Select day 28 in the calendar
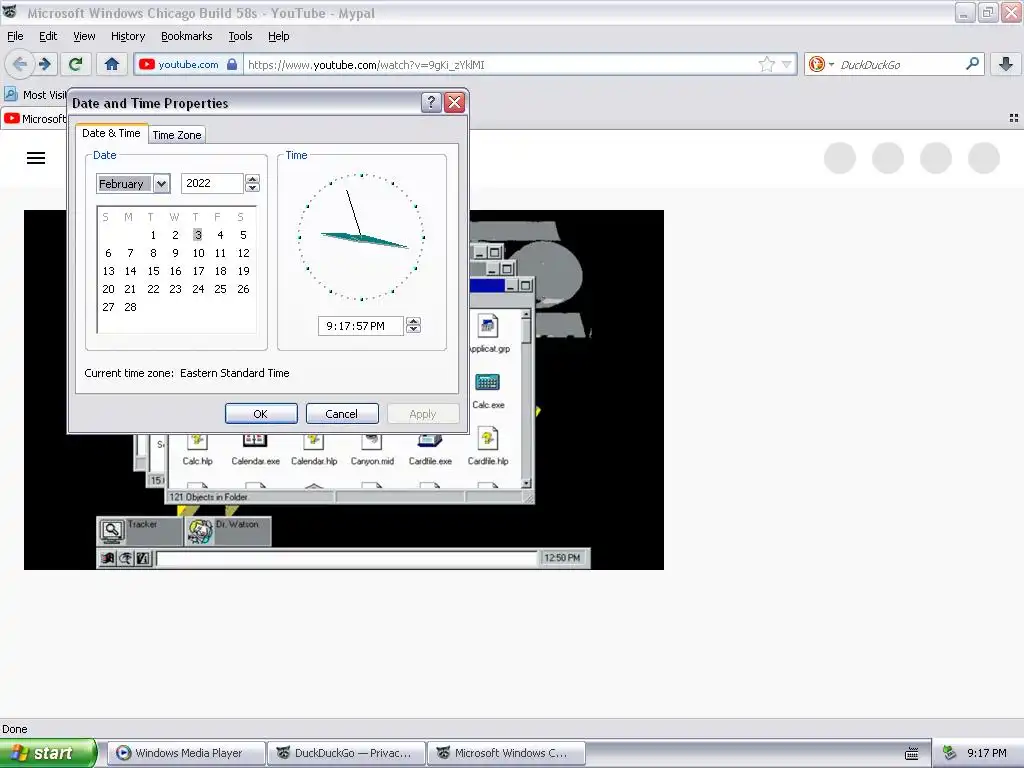 pyautogui.click(x=131, y=307)
